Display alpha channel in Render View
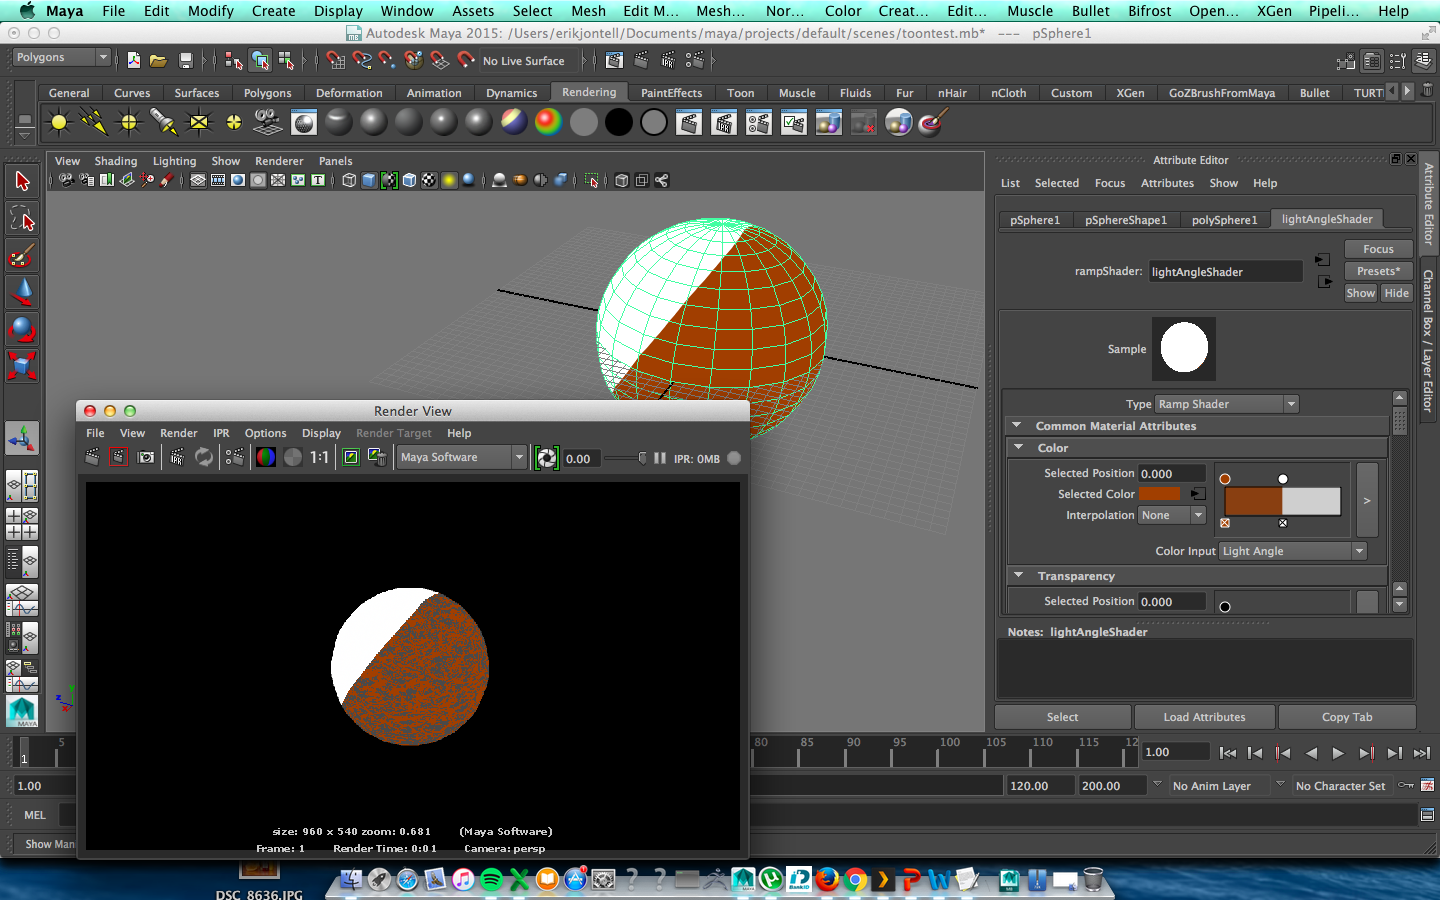Screen dimensions: 1440x900 click(293, 457)
